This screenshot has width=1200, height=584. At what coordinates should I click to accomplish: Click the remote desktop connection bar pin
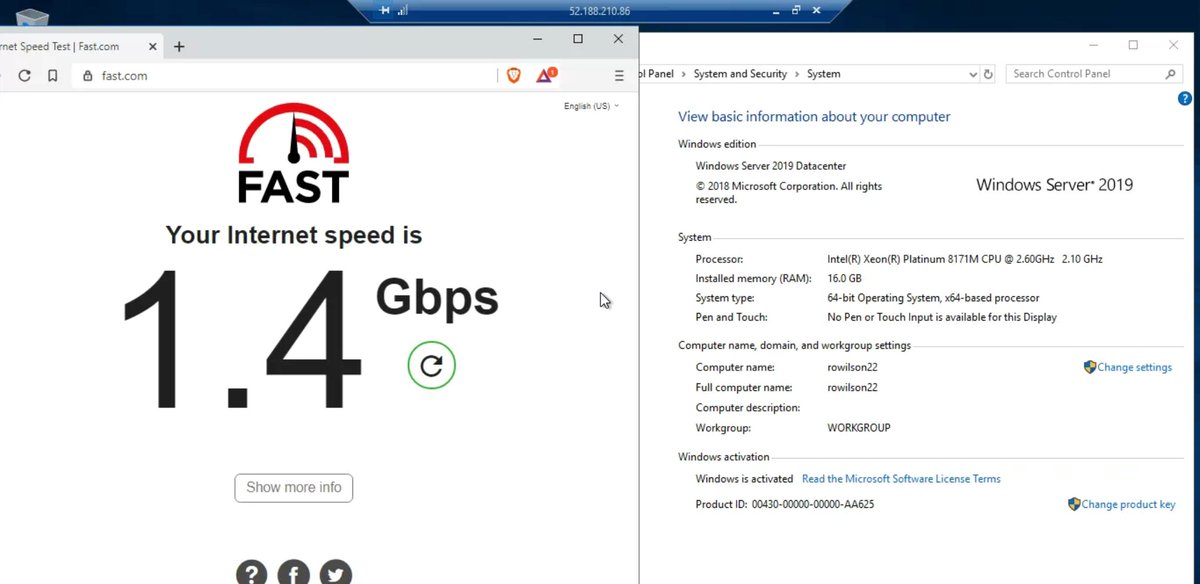tap(385, 10)
